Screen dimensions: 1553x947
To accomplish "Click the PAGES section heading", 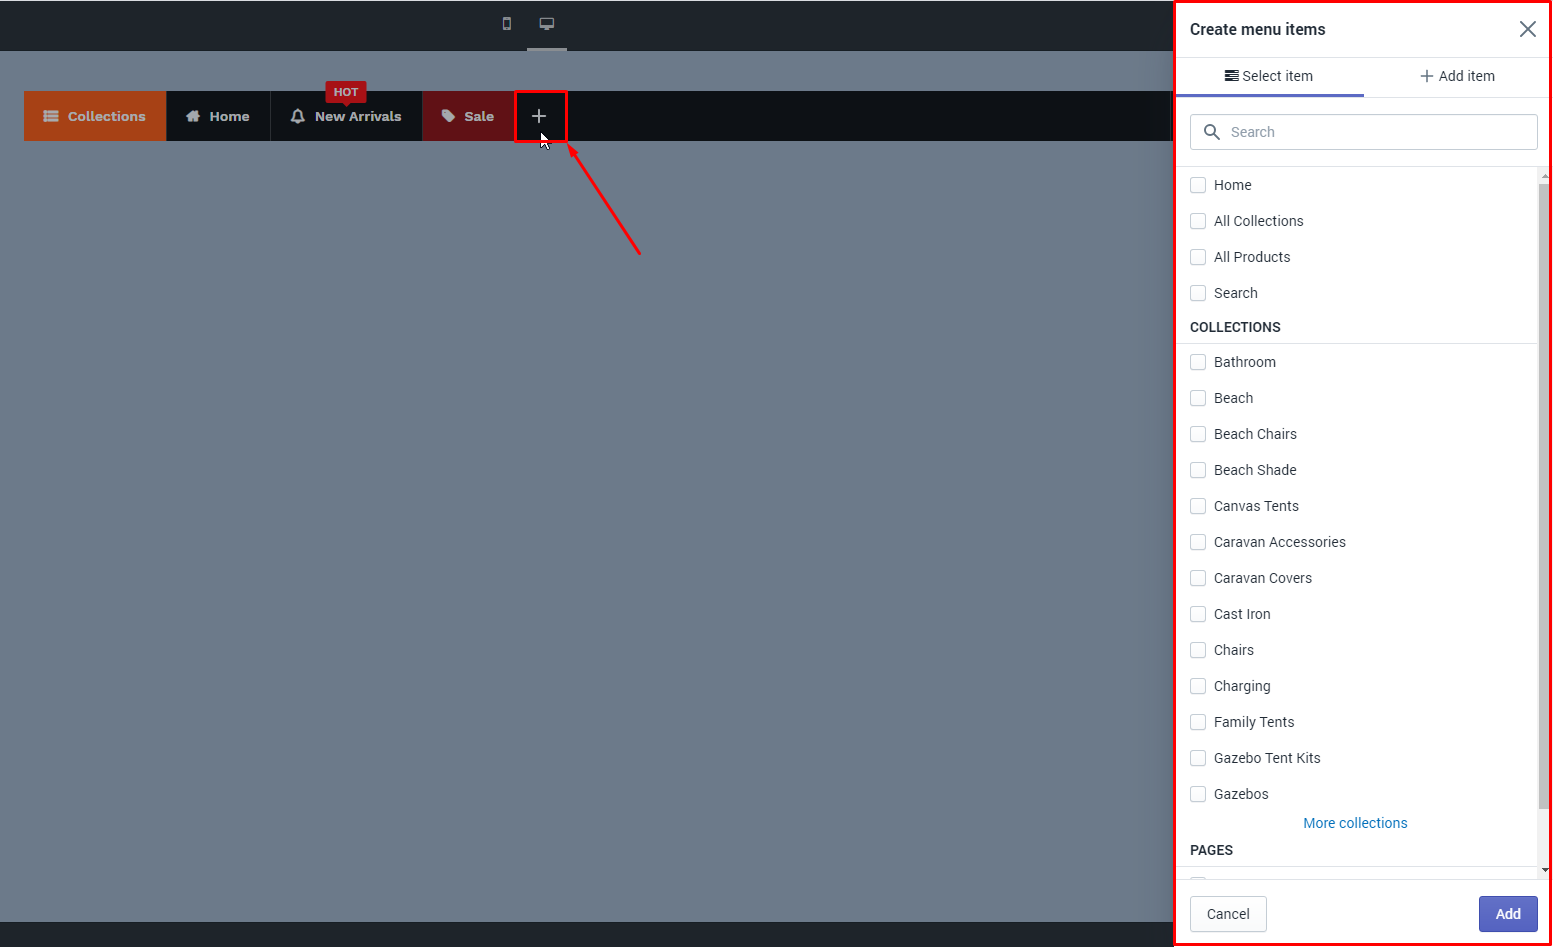I will pos(1211,850).
